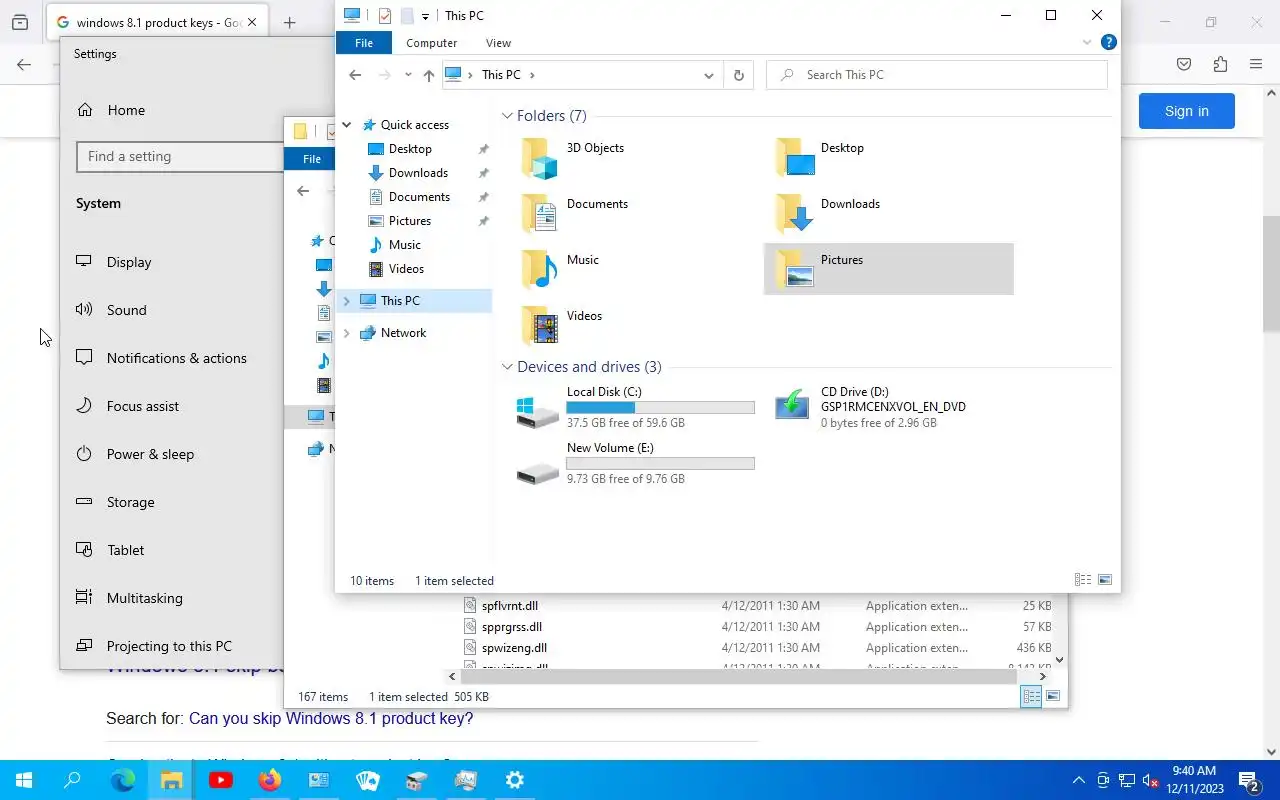Viewport: 1280px width, 800px height.
Task: Click New Volume (E:) usage bar
Action: 660,464
